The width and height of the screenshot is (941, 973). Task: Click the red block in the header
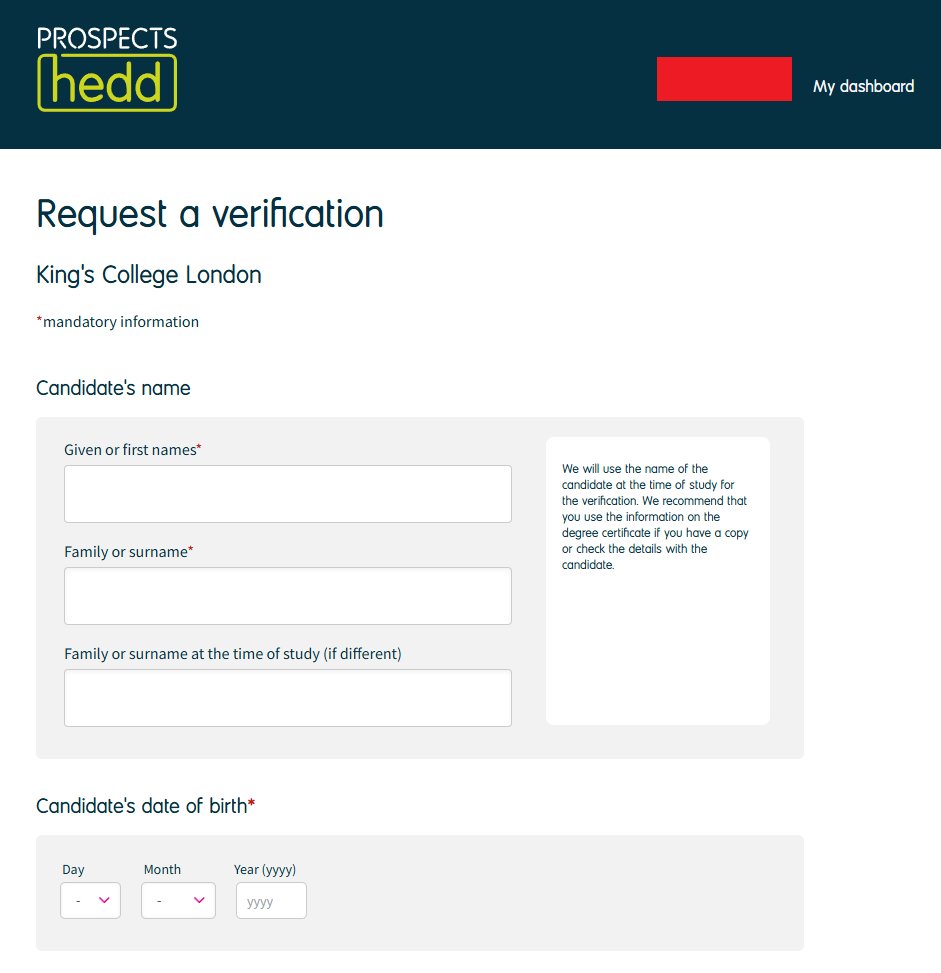click(x=724, y=79)
